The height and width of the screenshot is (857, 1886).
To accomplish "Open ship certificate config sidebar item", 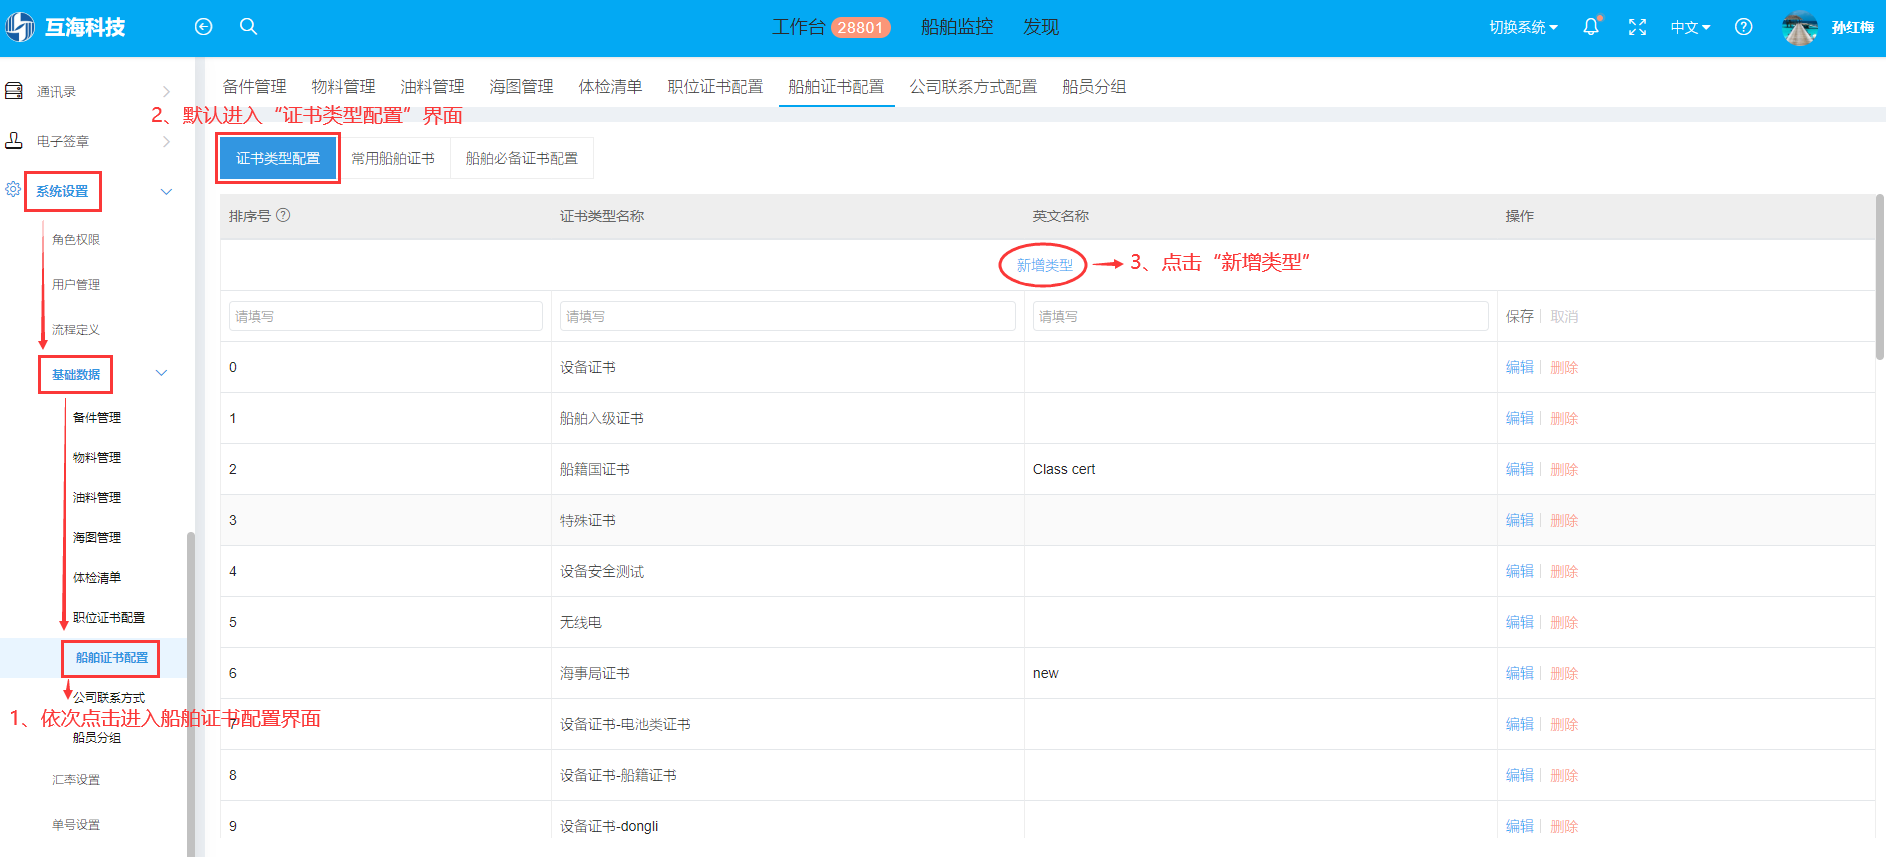I will (x=112, y=657).
